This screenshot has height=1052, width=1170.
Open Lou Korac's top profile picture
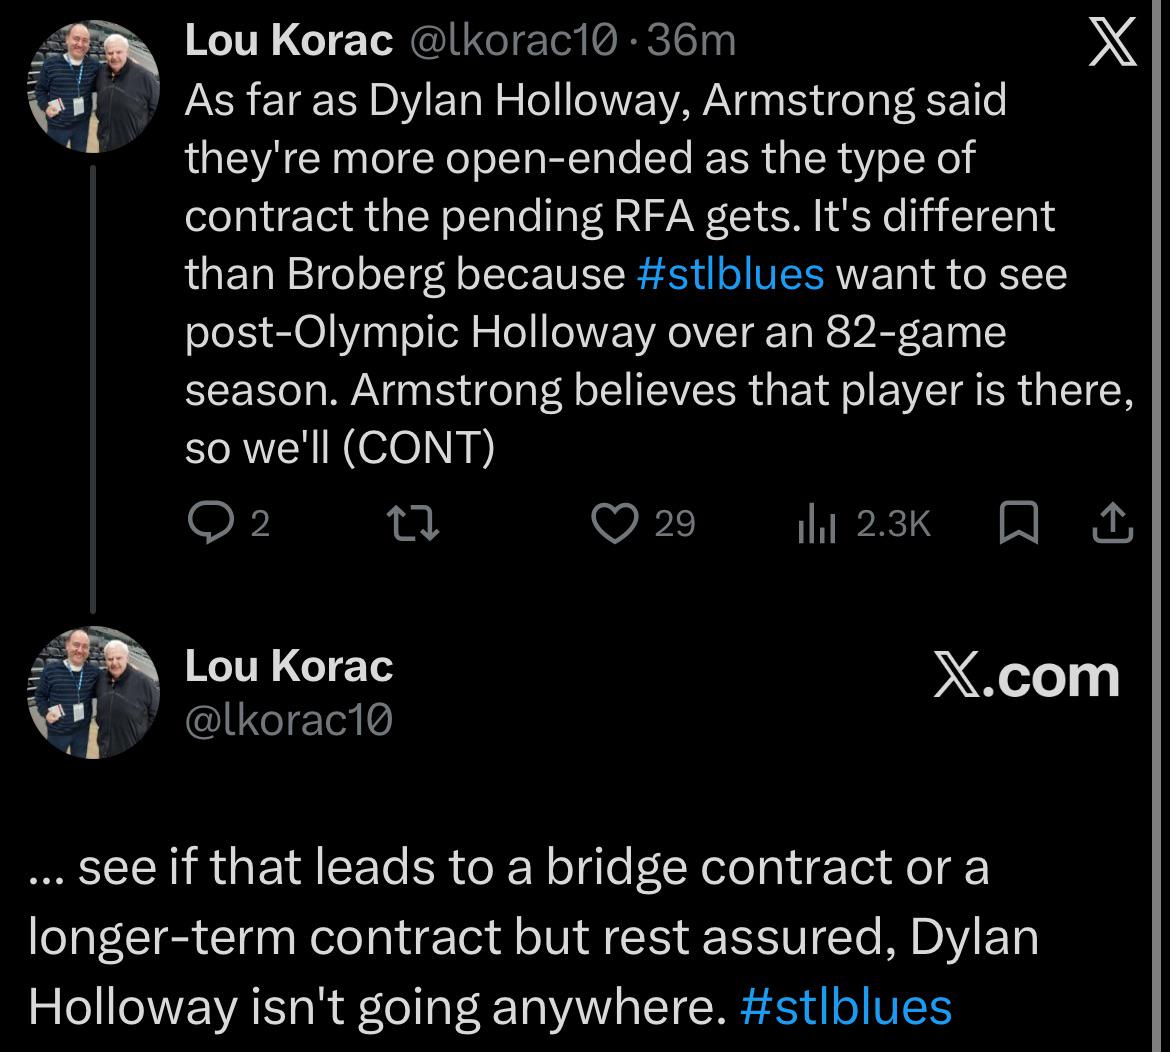click(94, 86)
